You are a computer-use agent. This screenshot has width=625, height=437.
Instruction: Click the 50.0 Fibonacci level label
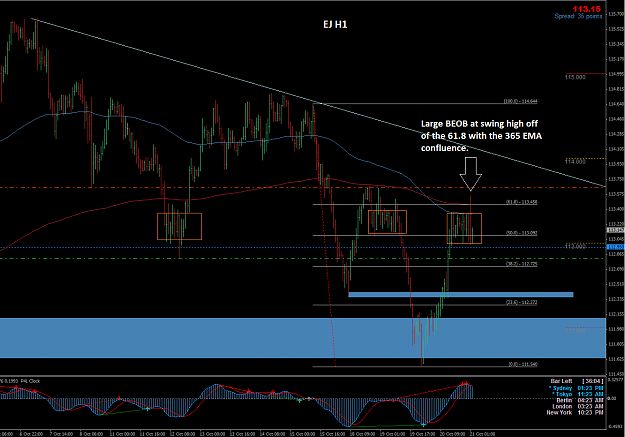tap(521, 233)
